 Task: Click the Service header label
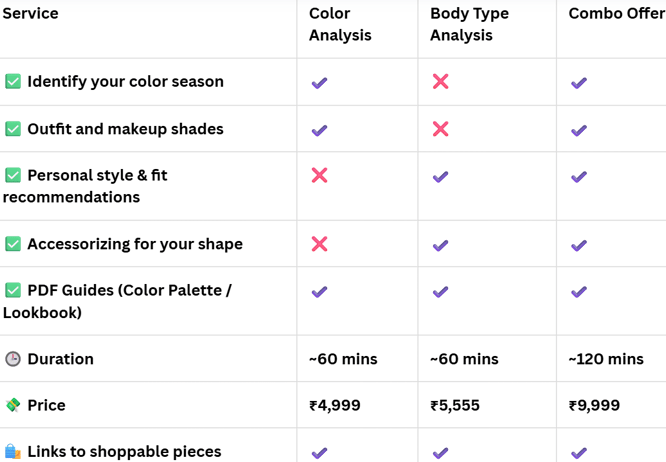[30, 14]
